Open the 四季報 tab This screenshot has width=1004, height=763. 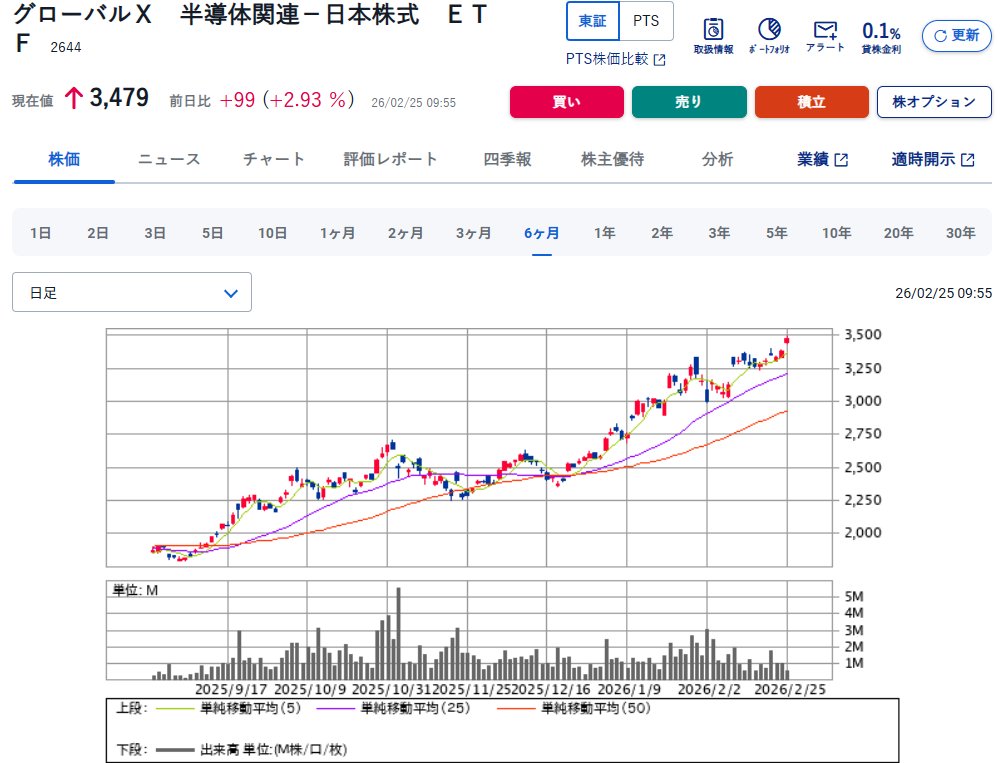pos(507,159)
